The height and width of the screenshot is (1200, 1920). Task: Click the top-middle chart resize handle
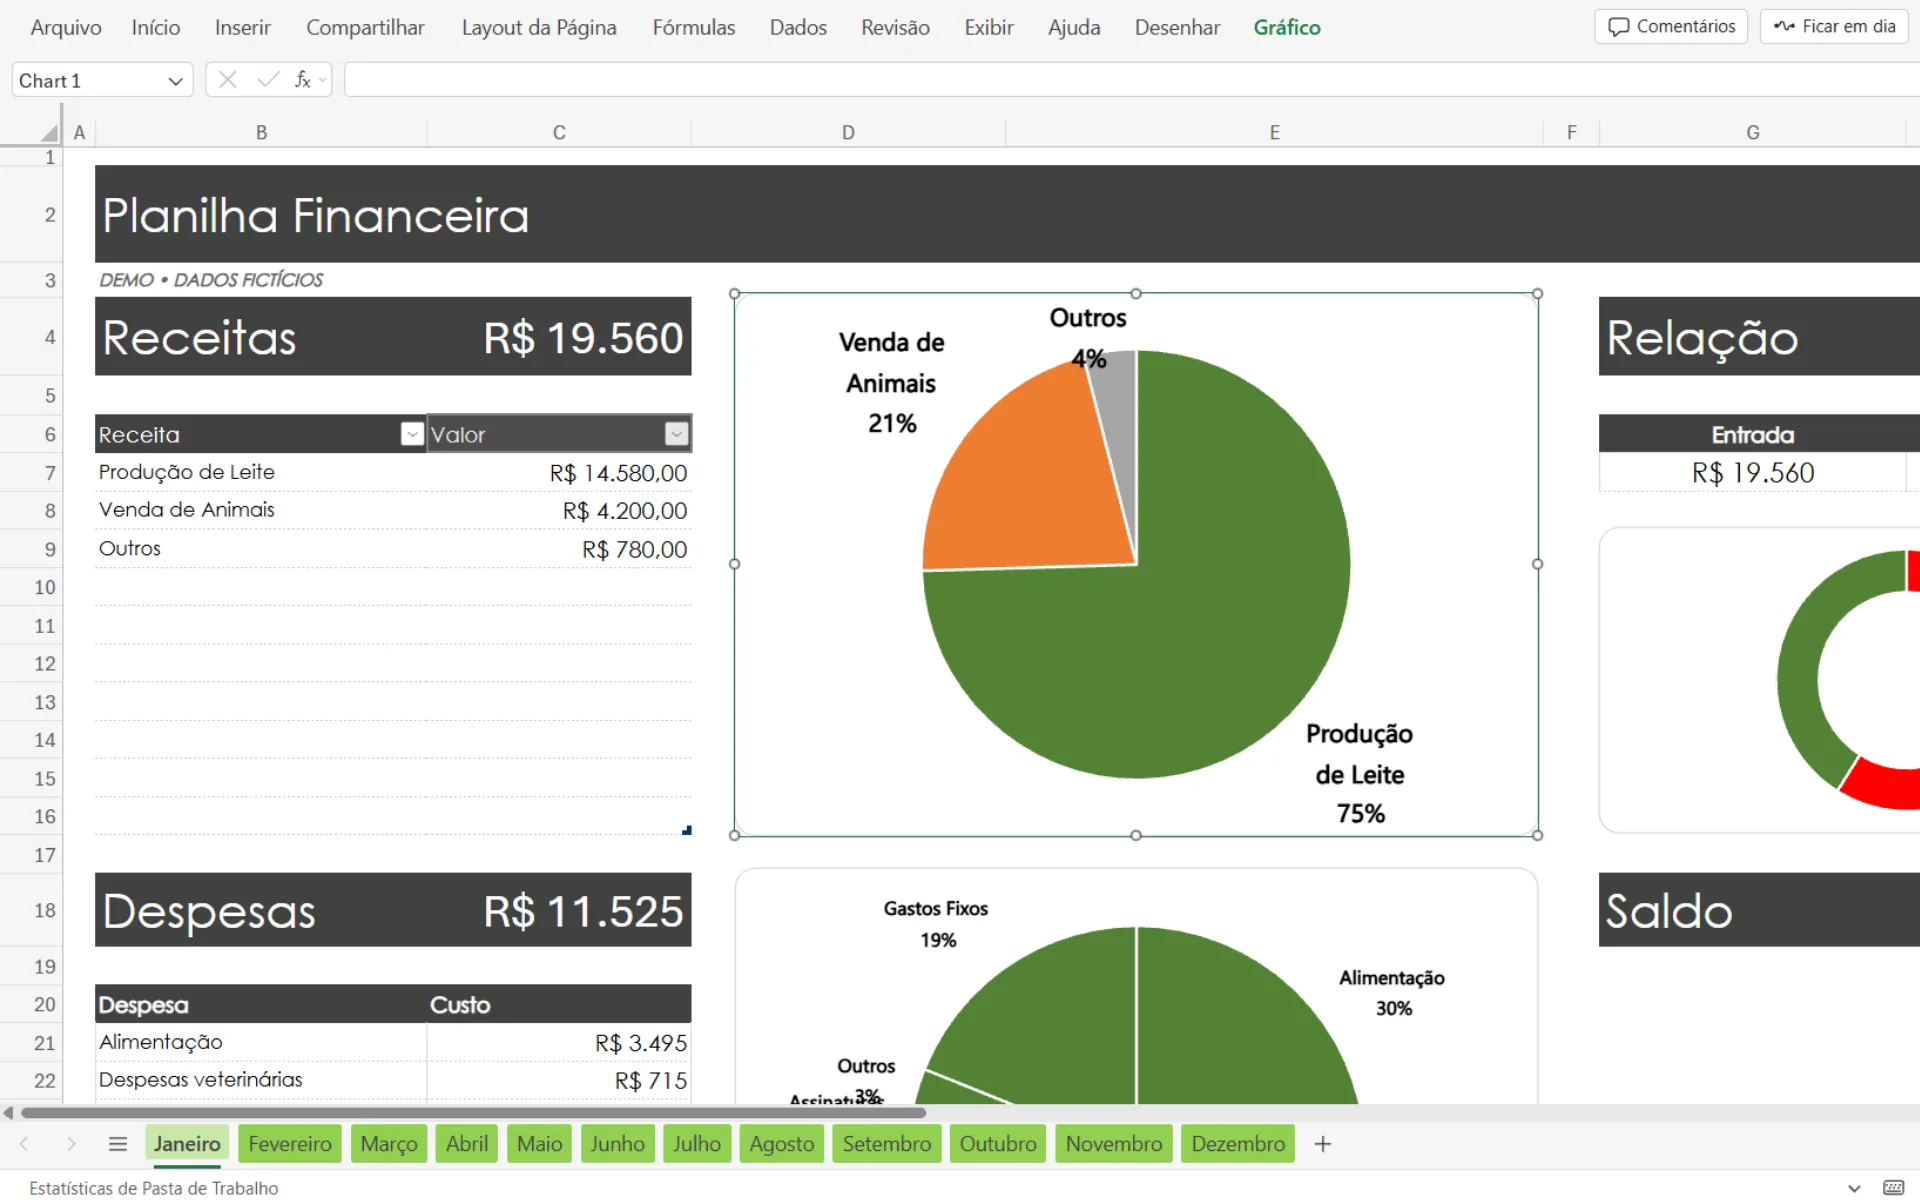point(1136,293)
